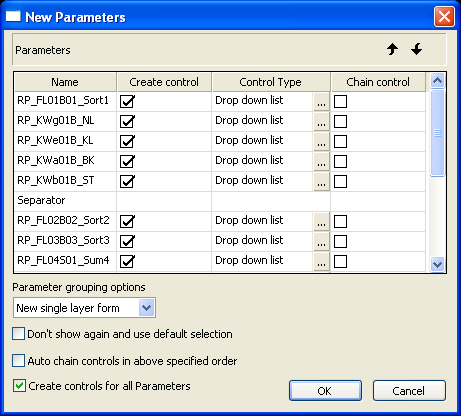Open ellipsis options for RP_FL02B02_Sort2

[321, 221]
